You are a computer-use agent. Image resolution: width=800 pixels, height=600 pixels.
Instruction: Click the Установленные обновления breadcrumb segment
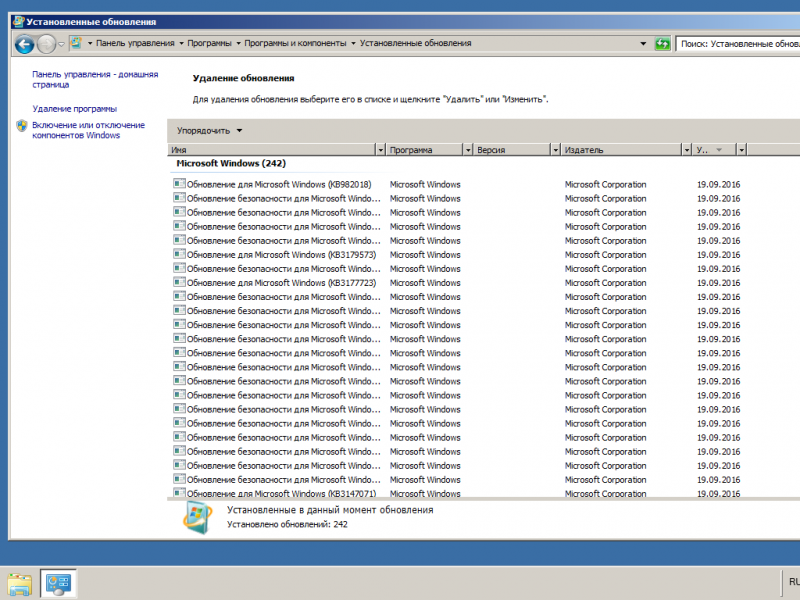pyautogui.click(x=415, y=43)
